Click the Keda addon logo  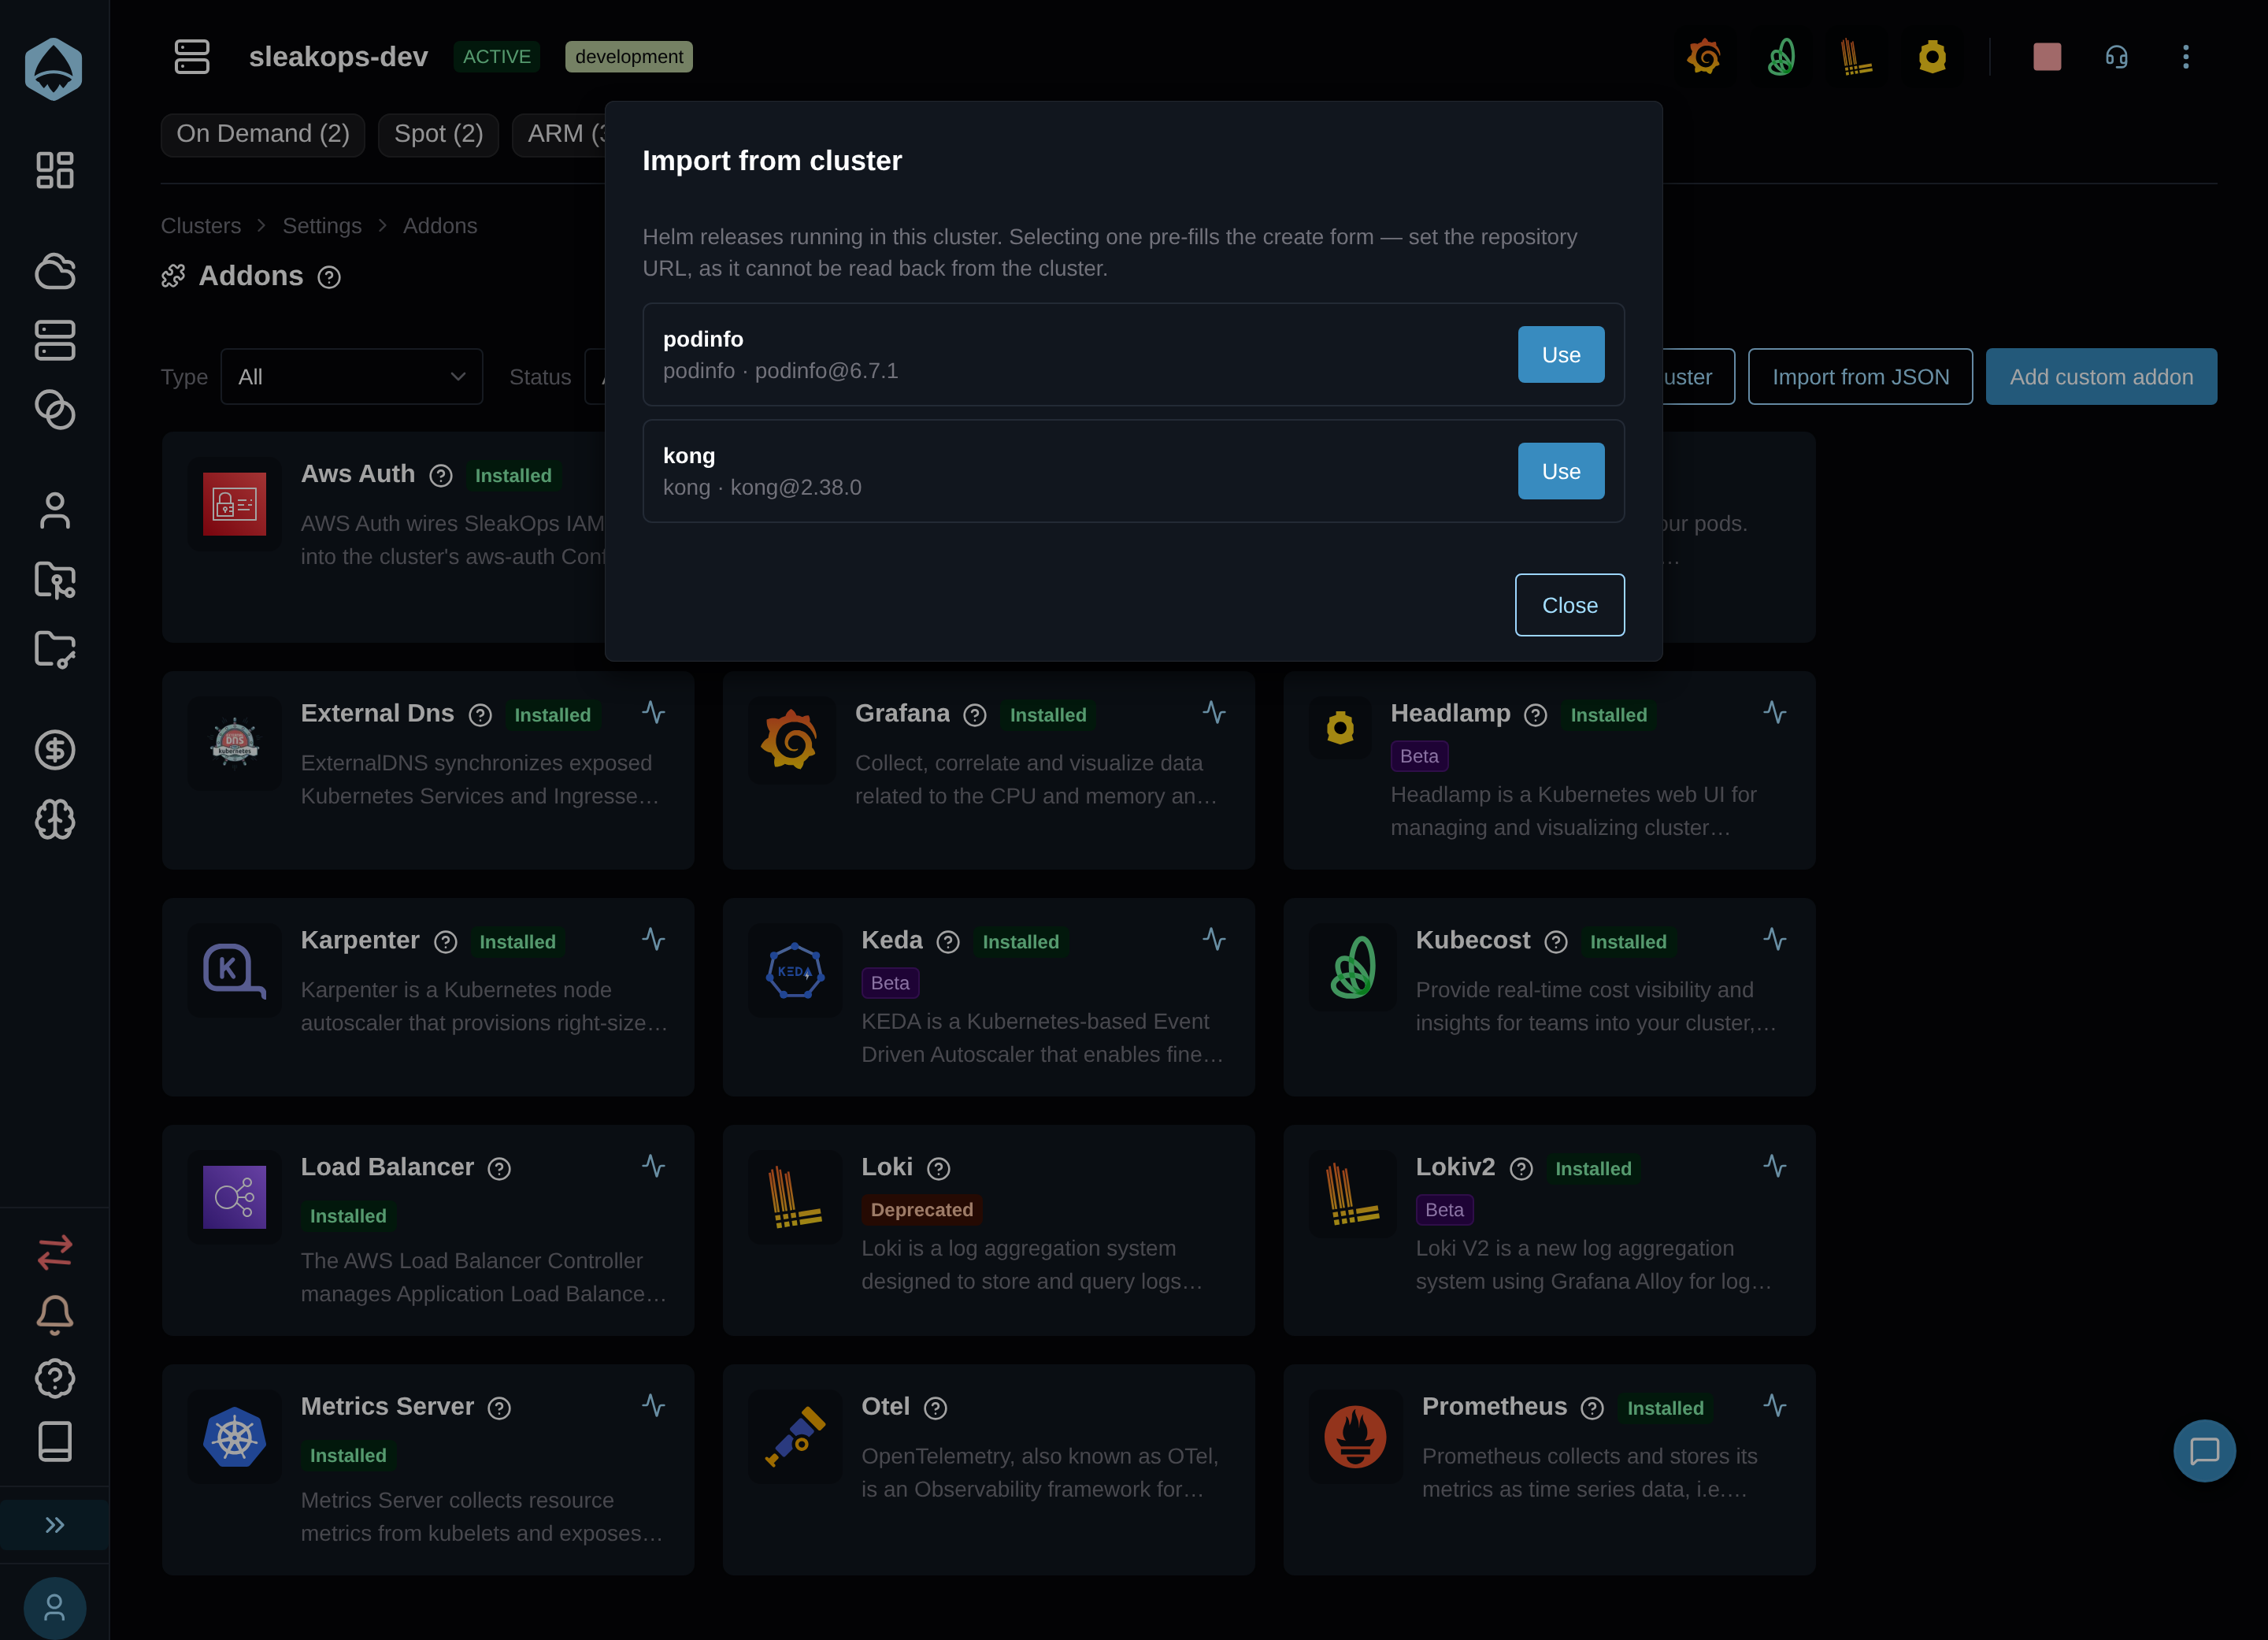pyautogui.click(x=795, y=971)
